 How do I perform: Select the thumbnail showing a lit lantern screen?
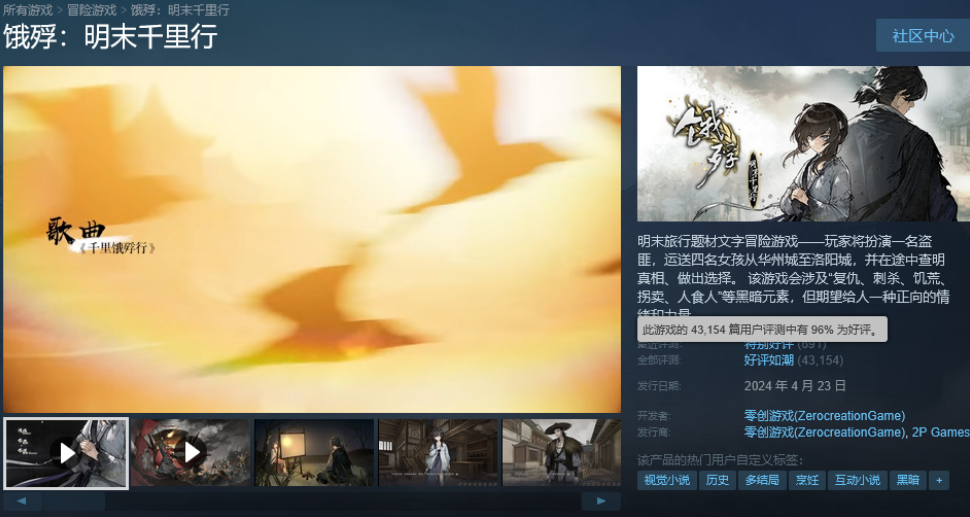314,453
